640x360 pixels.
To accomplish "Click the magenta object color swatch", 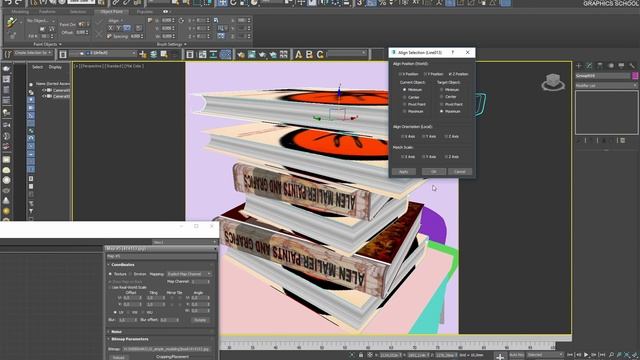I will (635, 76).
